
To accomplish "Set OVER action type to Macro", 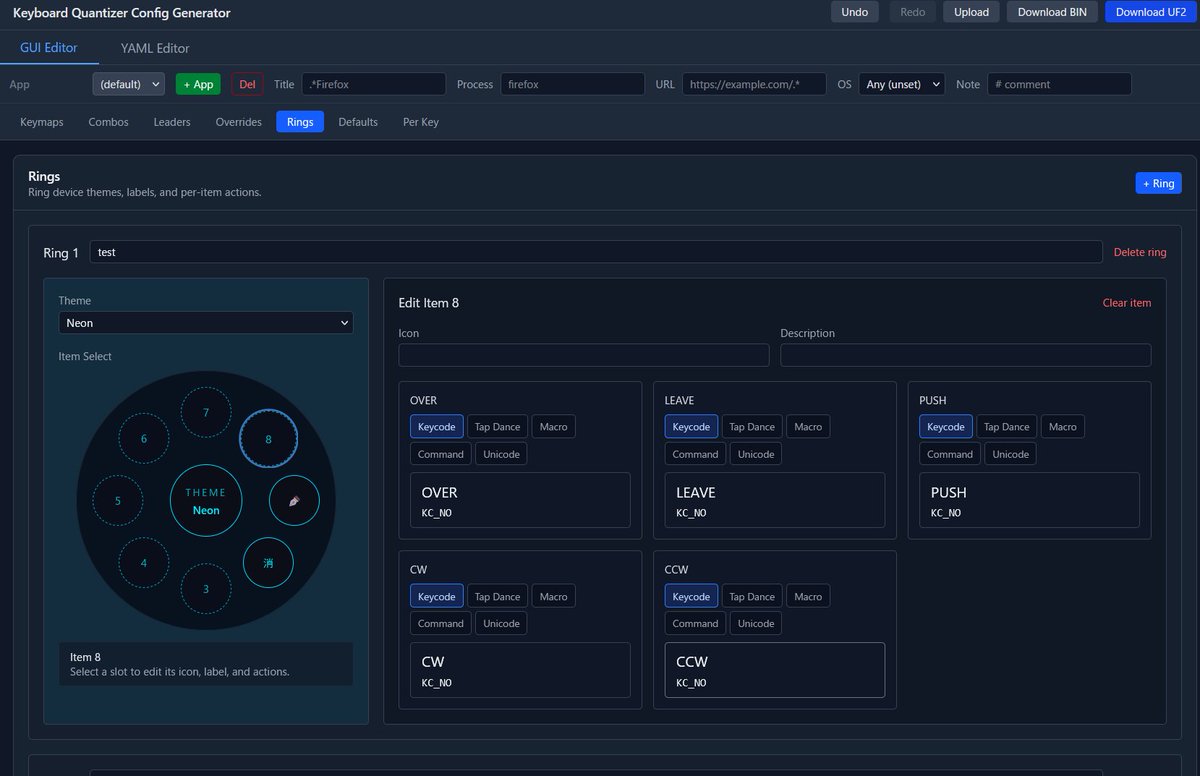I will pos(553,427).
